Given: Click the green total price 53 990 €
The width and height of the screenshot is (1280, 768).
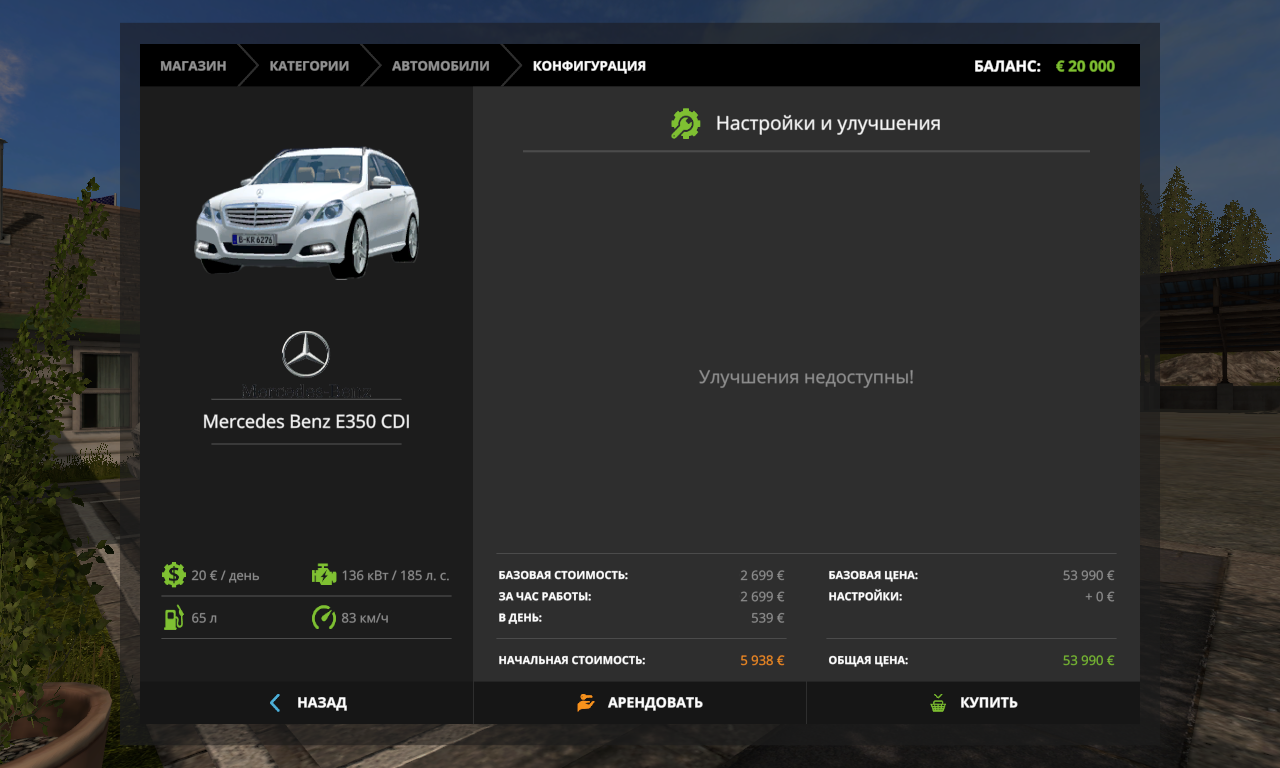Looking at the screenshot, I should [x=1088, y=661].
